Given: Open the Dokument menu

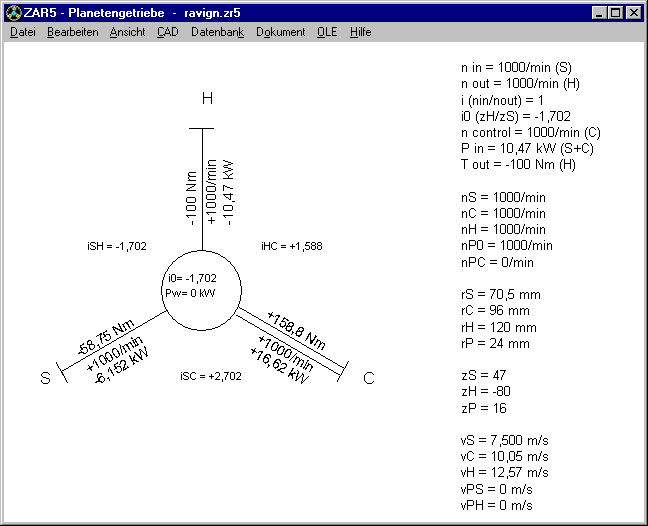Looking at the screenshot, I should pyautogui.click(x=280, y=32).
